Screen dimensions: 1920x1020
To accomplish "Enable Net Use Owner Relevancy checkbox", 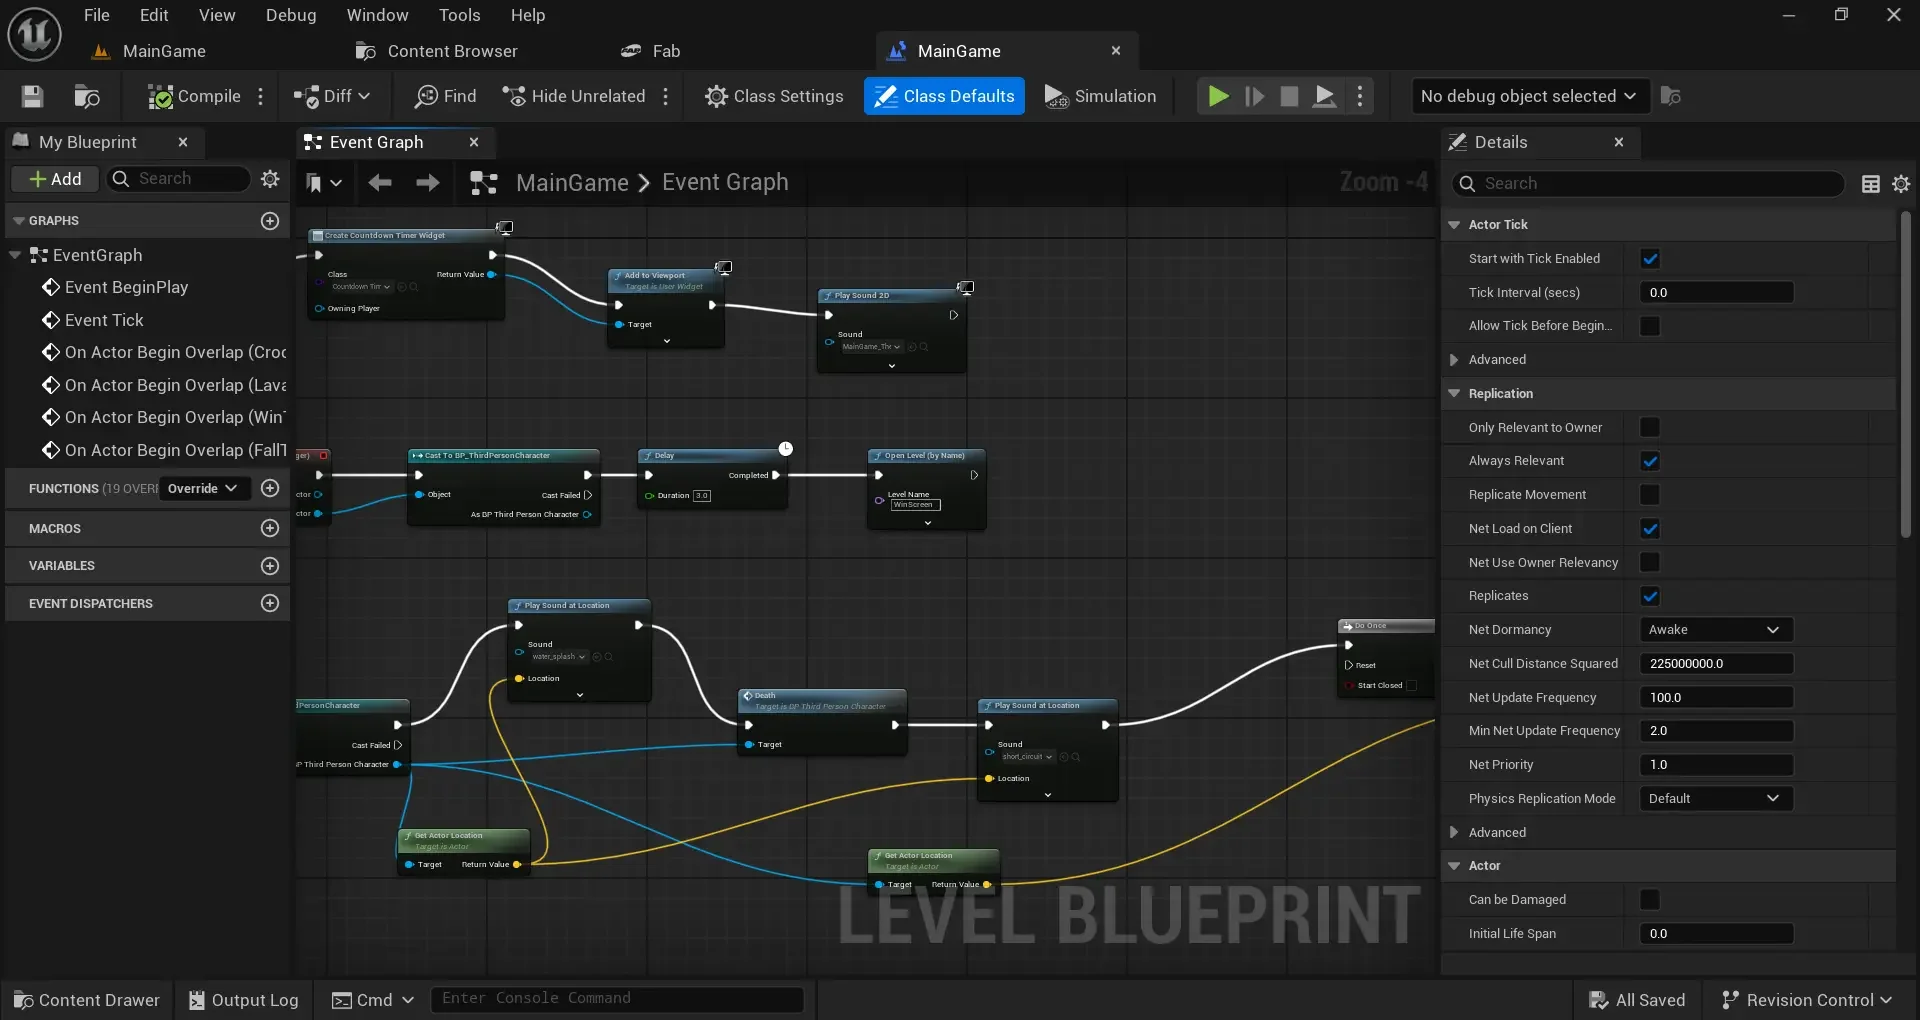I will point(1650,563).
